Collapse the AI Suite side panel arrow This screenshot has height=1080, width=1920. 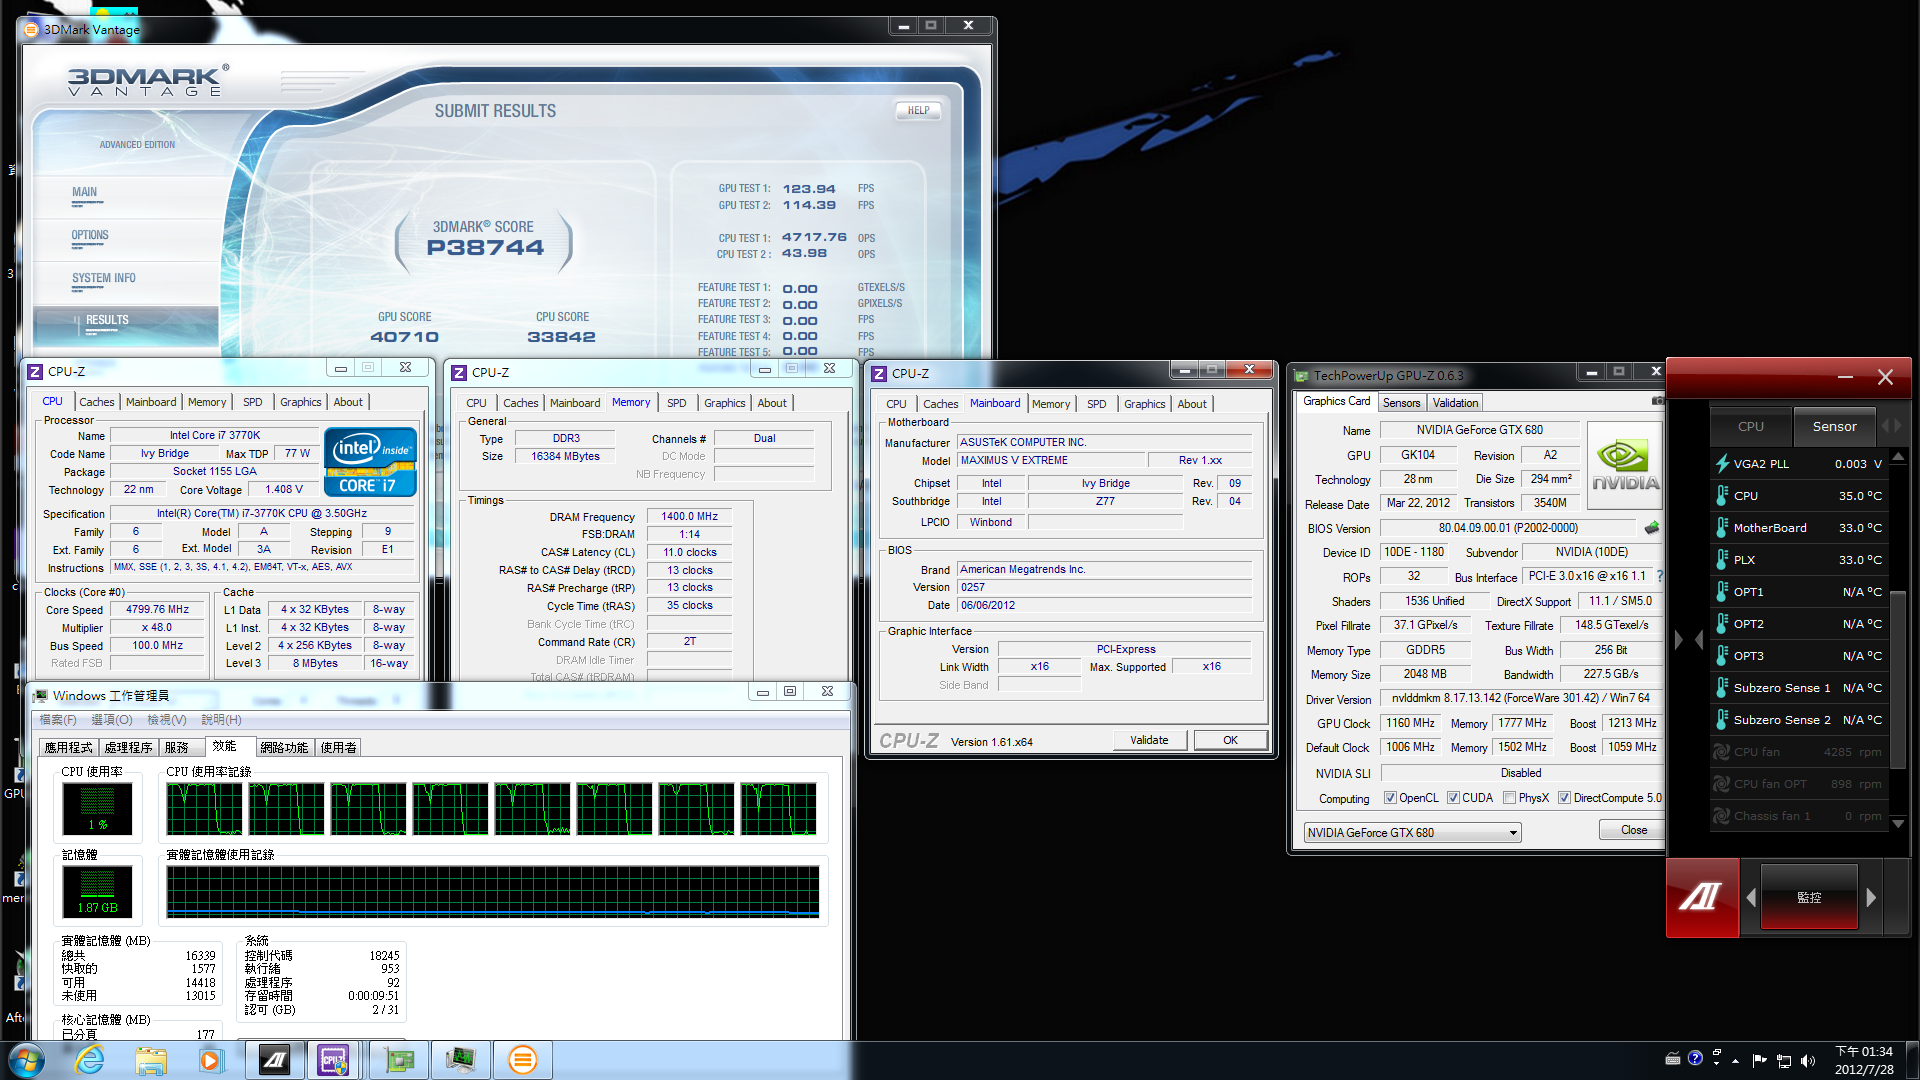click(x=1679, y=639)
